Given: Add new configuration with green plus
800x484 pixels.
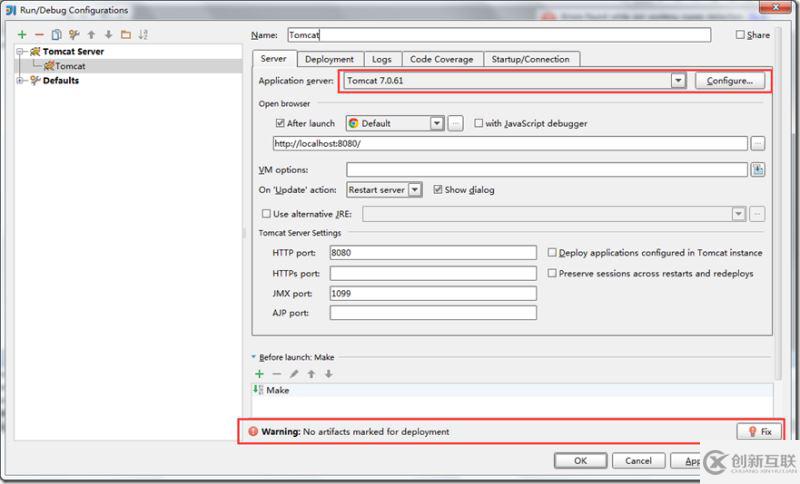Looking at the screenshot, I should (22, 34).
